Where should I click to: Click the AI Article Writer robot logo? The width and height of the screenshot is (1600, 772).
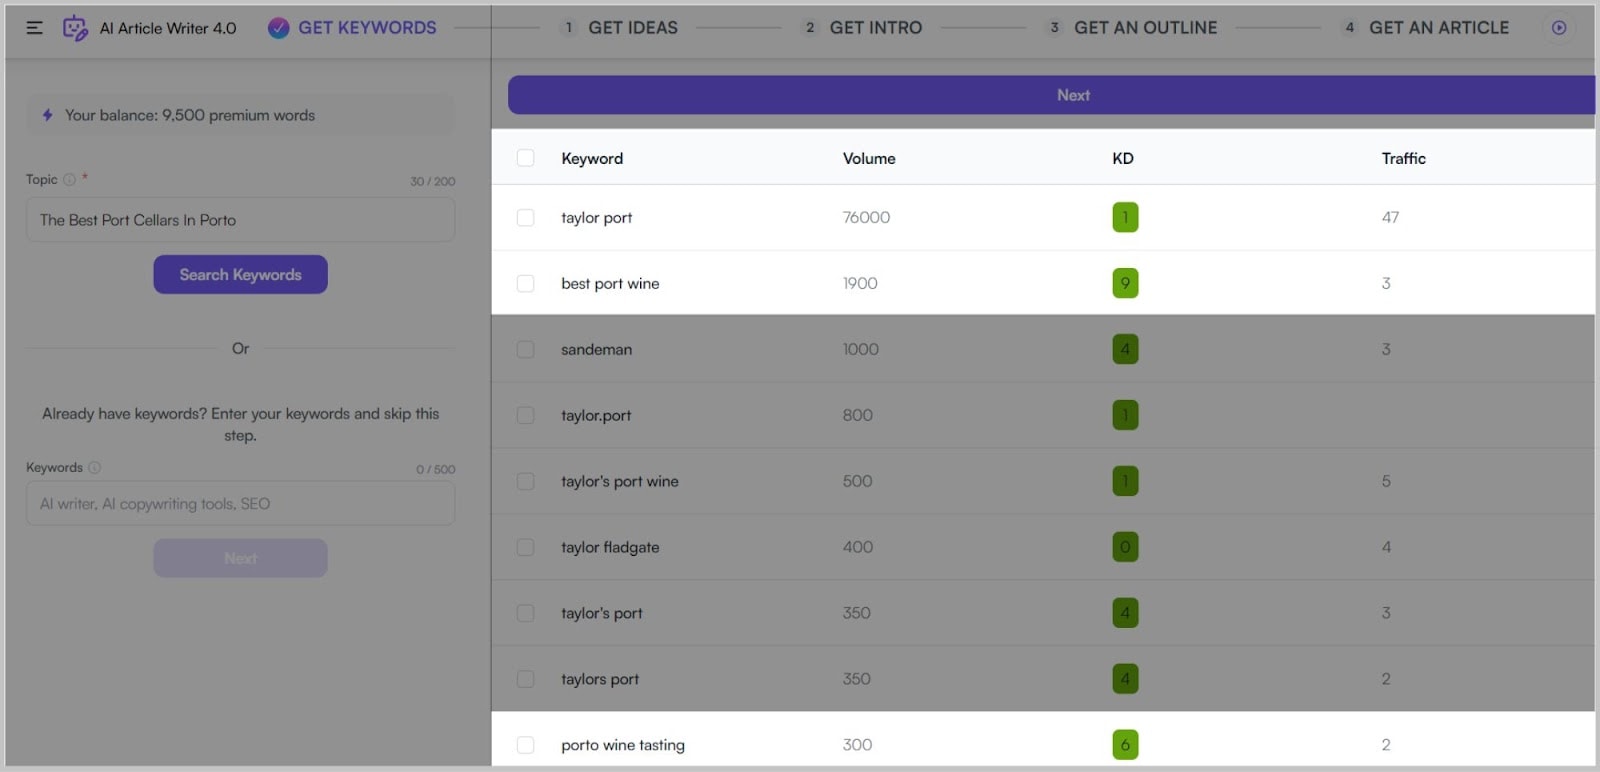75,28
